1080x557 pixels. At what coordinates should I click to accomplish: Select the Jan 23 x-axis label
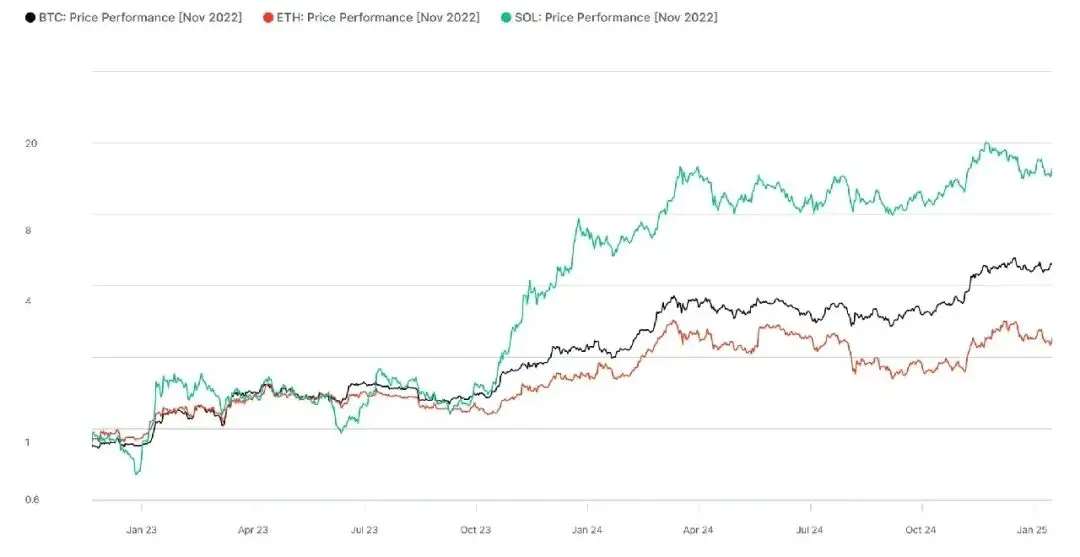click(x=143, y=530)
